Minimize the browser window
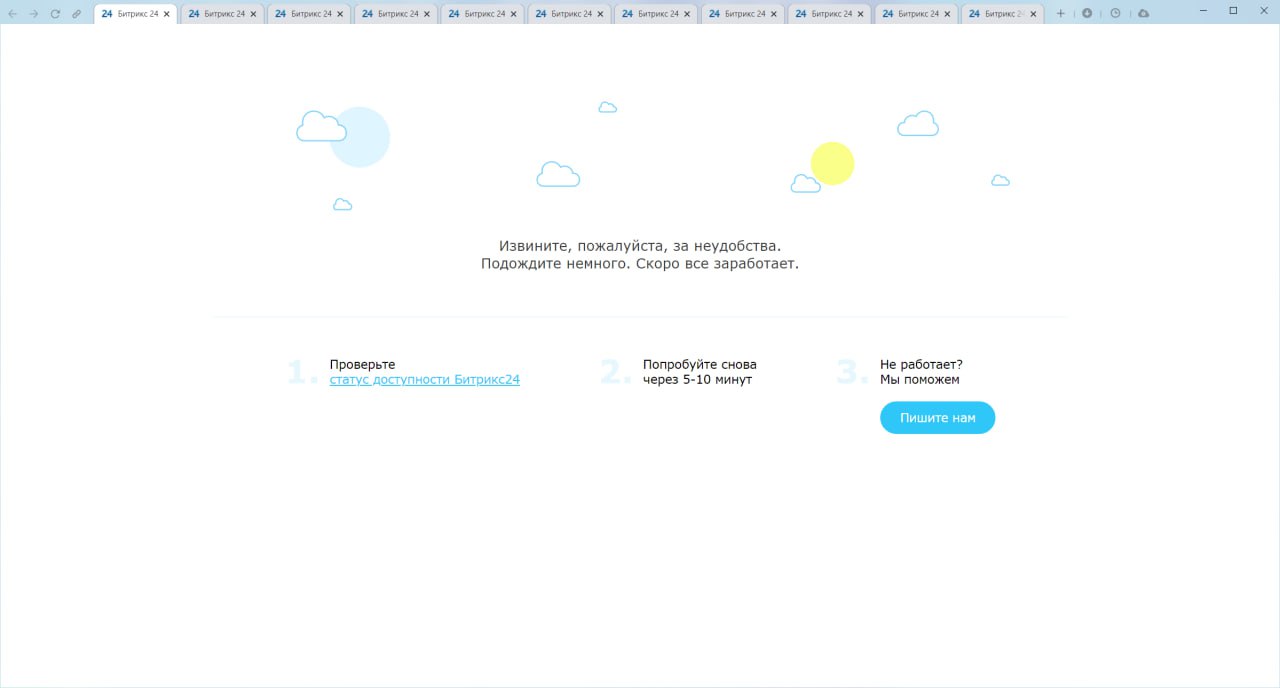The width and height of the screenshot is (1280, 688). pos(1205,10)
